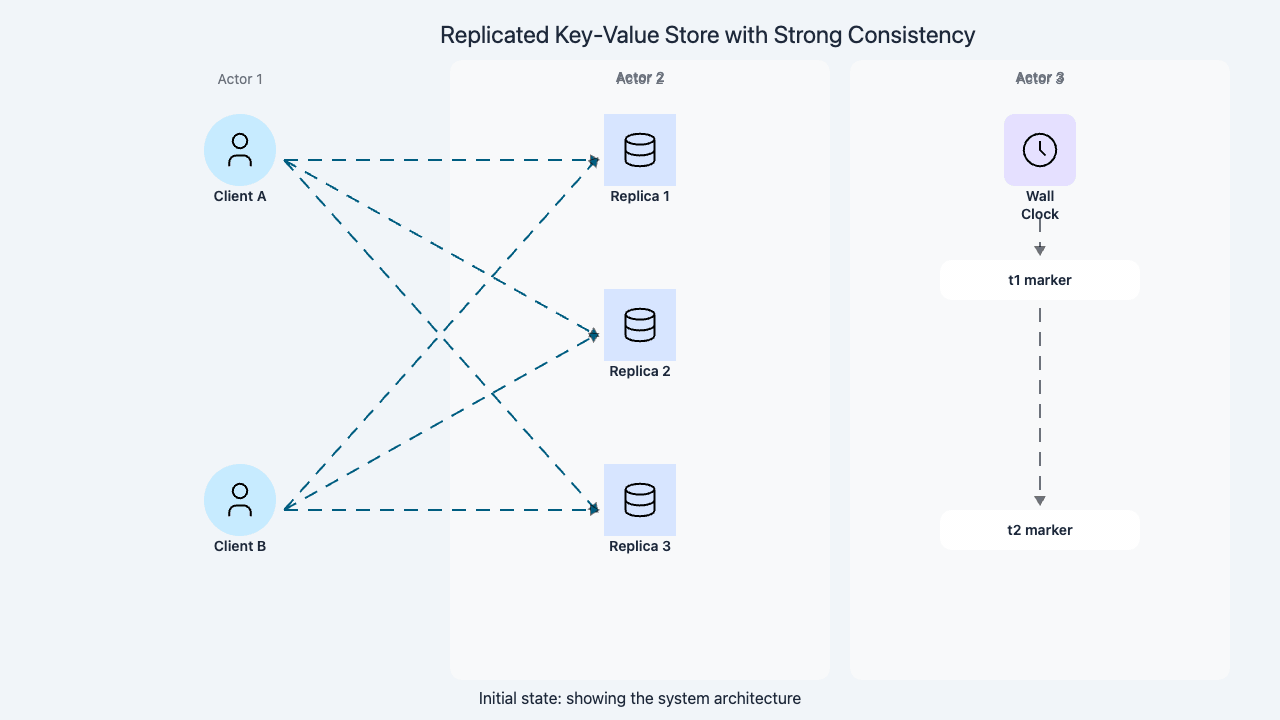
Task: Click the Actor 2 column header
Action: (x=640, y=78)
